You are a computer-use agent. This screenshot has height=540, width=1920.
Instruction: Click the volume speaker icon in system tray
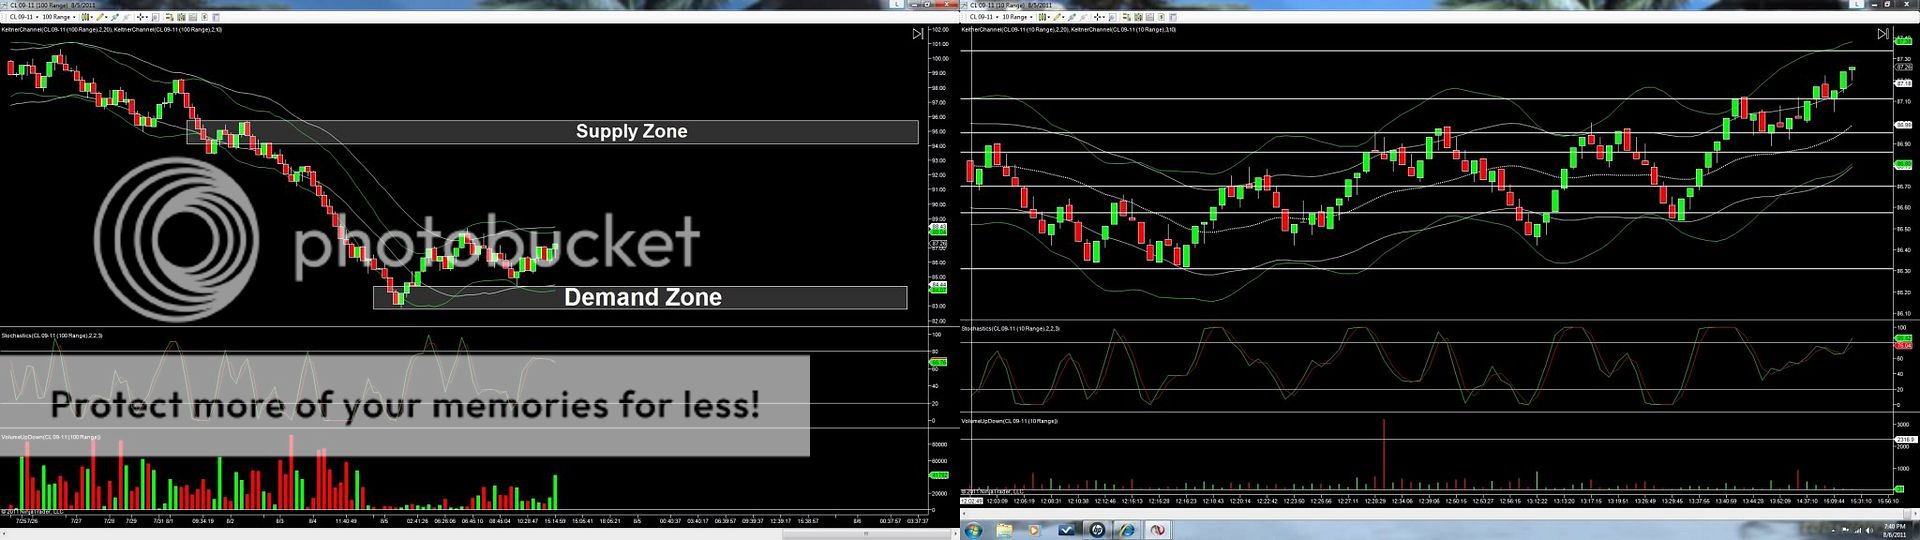click(x=1869, y=531)
